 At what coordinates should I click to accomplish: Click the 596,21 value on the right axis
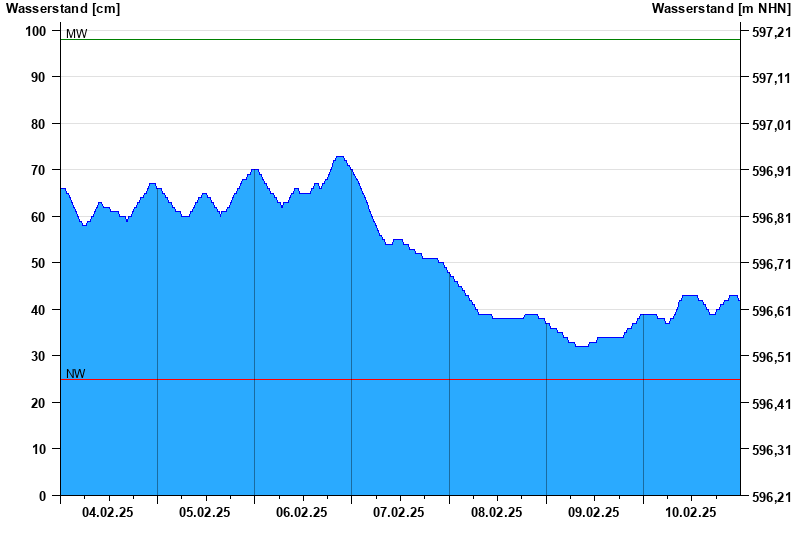click(771, 497)
